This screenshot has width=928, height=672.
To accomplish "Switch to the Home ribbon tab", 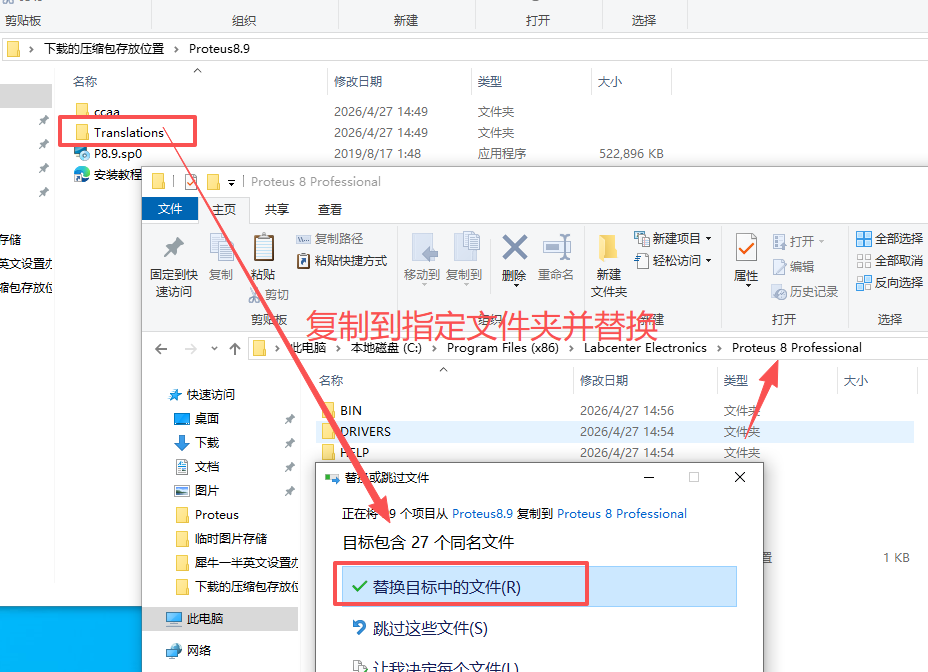I will pyautogui.click(x=224, y=210).
